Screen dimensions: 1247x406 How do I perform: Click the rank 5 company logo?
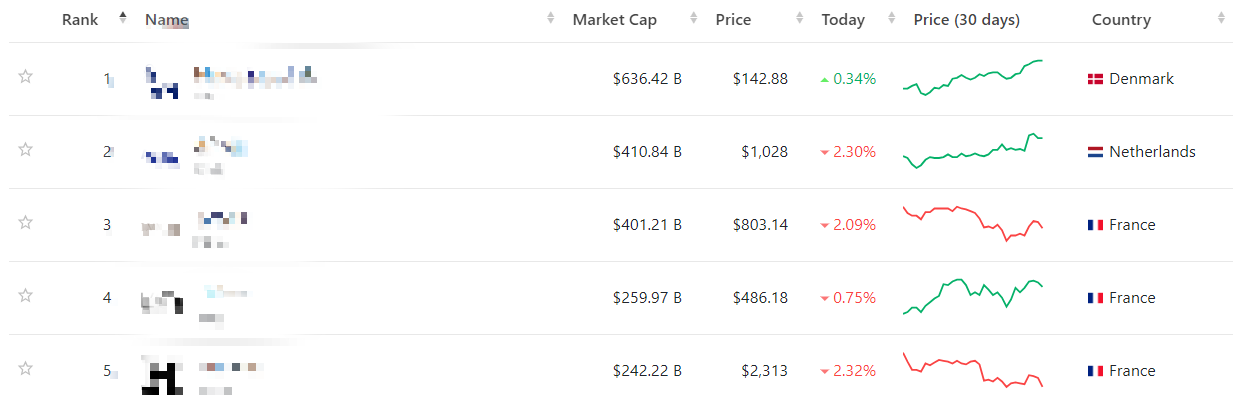tap(159, 375)
